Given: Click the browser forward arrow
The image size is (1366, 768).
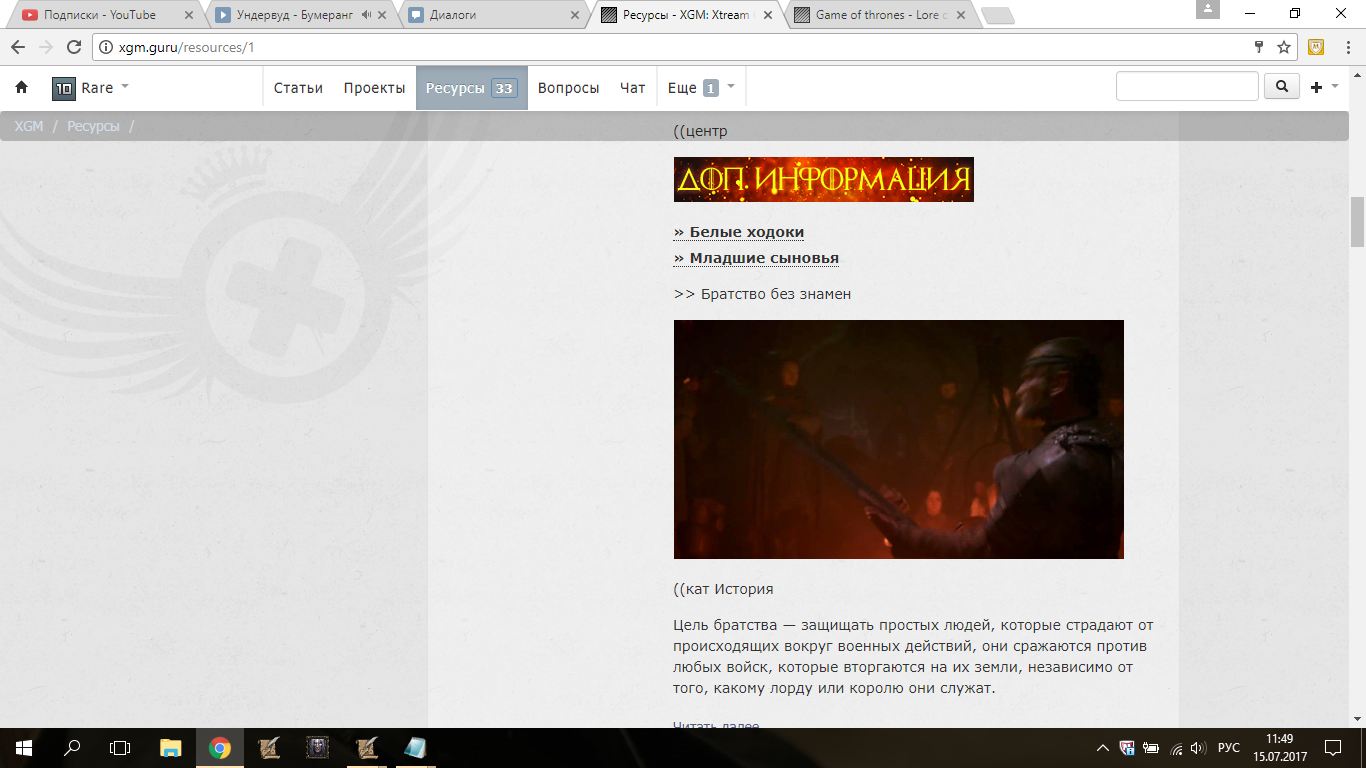Looking at the screenshot, I should click(x=46, y=47).
